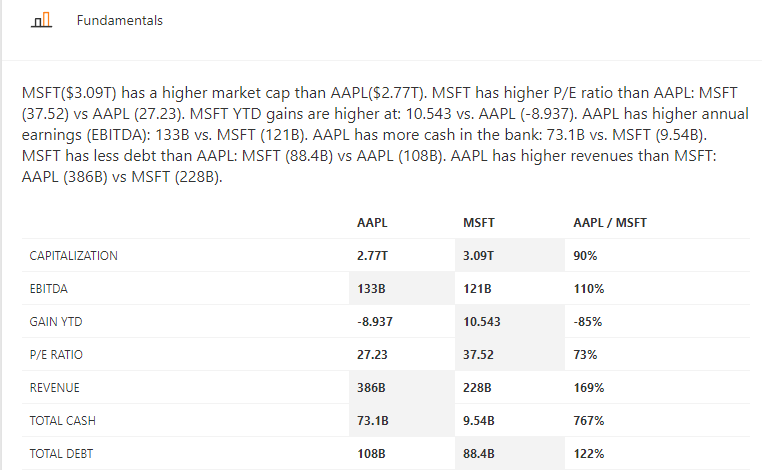Select the REVENUE row label
This screenshot has width=762, height=470.
[55, 388]
